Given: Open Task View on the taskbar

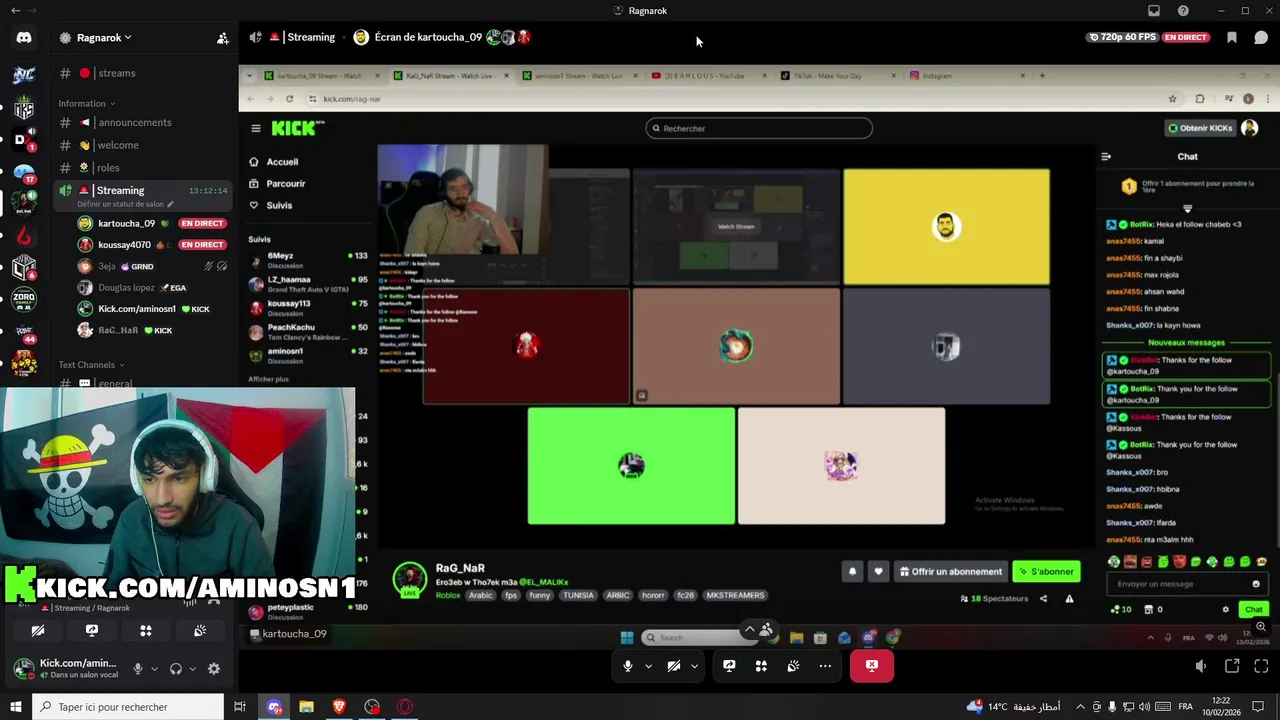Looking at the screenshot, I should [240, 707].
